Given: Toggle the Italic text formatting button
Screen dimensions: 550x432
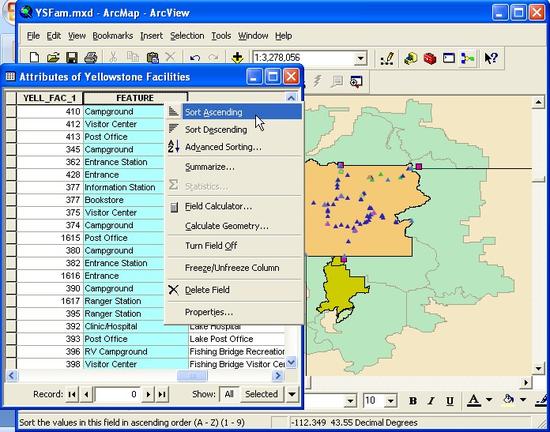Looking at the screenshot, I should pyautogui.click(x=431, y=401).
